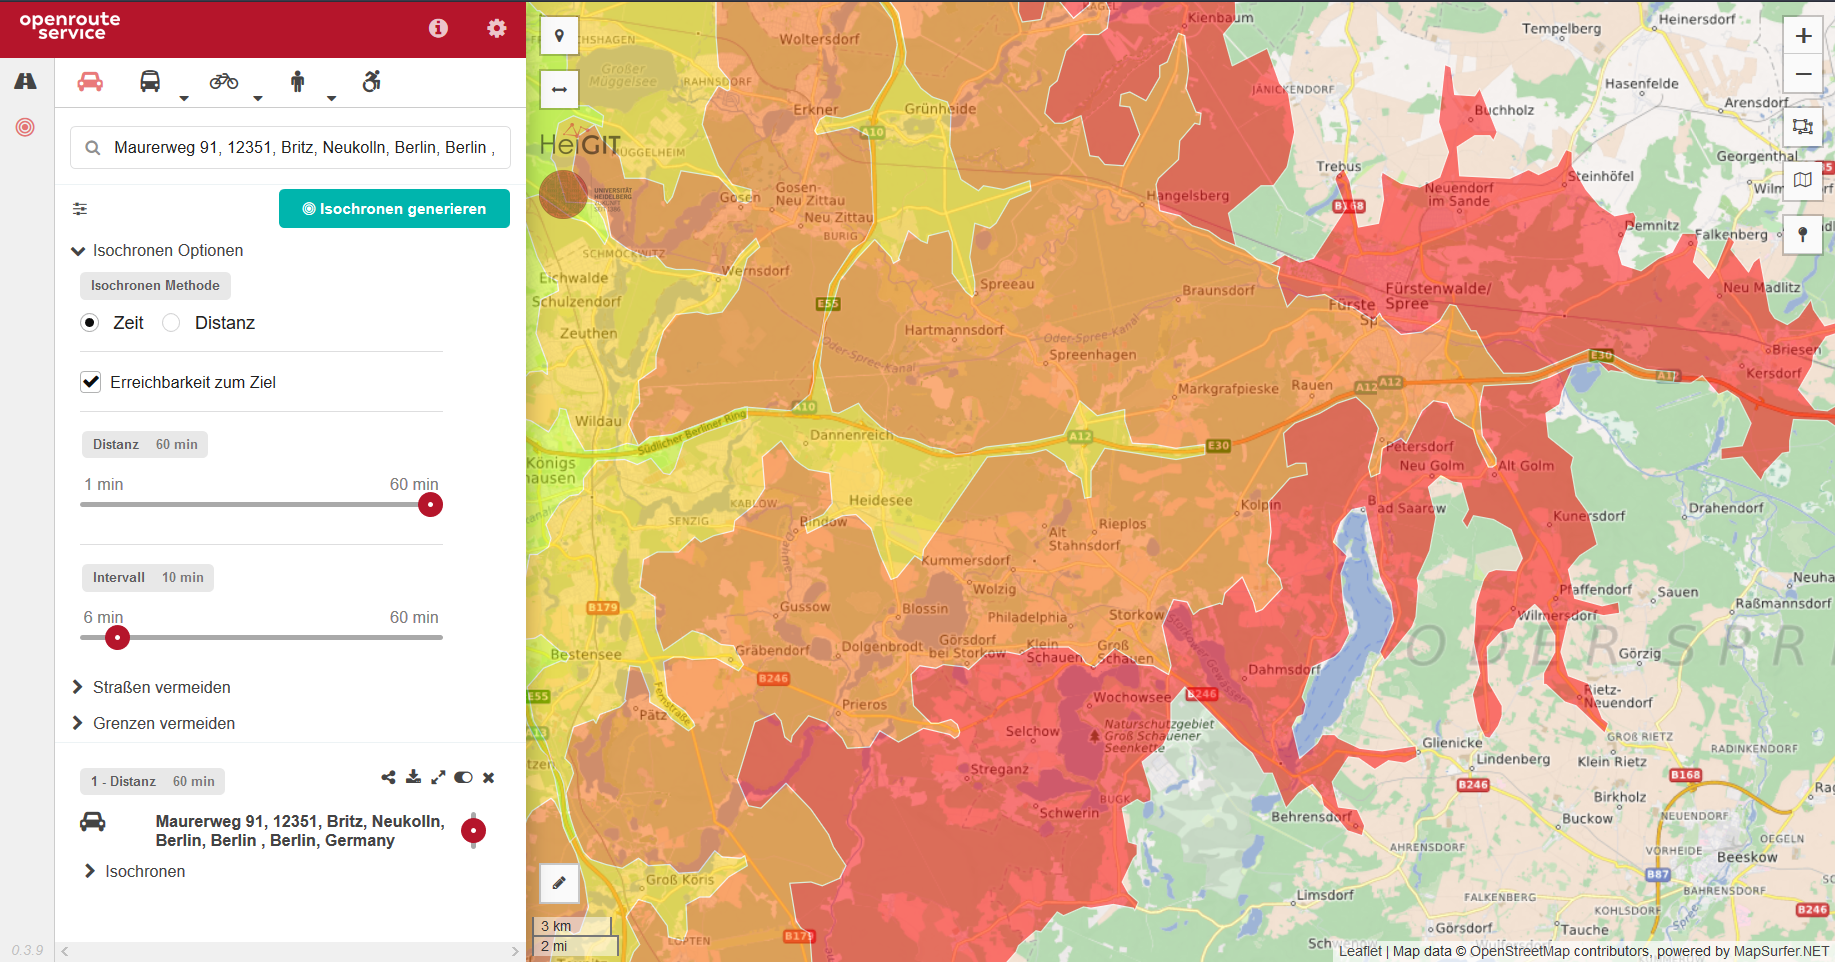Viewport: 1835px width, 962px height.
Task: Select the wheelchair profile icon
Action: click(x=371, y=82)
